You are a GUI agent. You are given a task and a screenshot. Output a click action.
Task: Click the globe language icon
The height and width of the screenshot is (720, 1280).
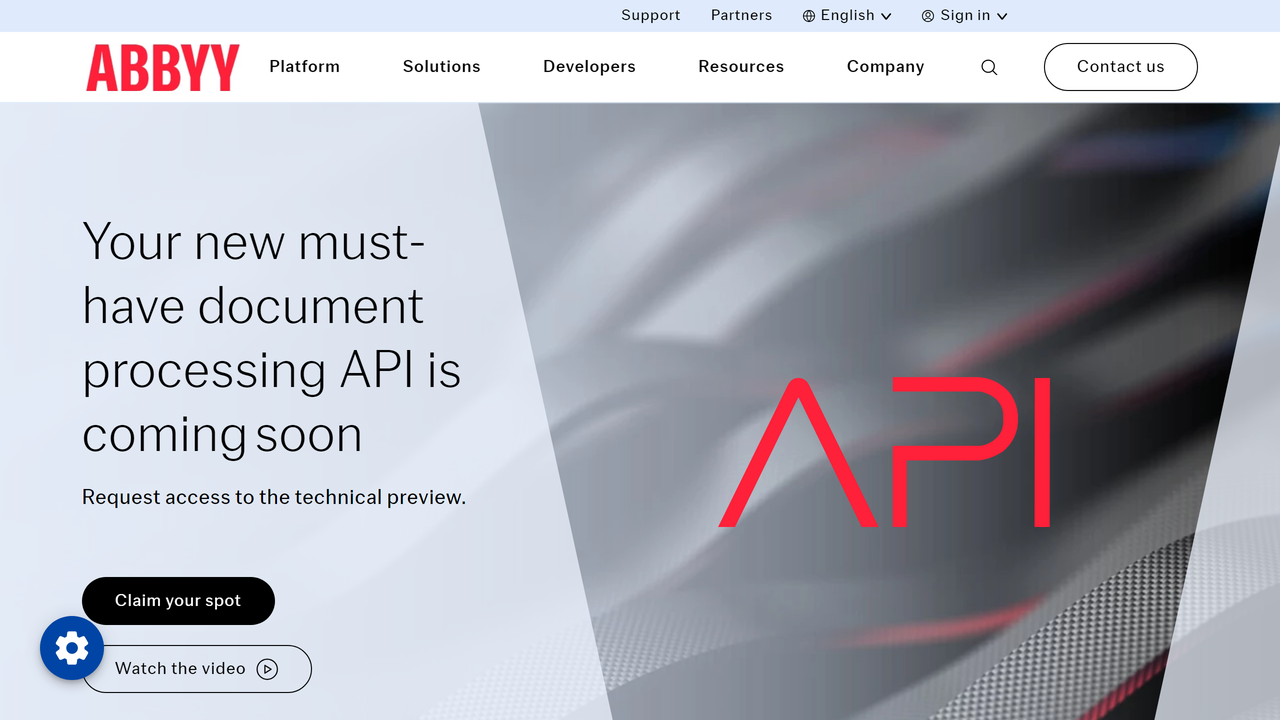coord(809,16)
